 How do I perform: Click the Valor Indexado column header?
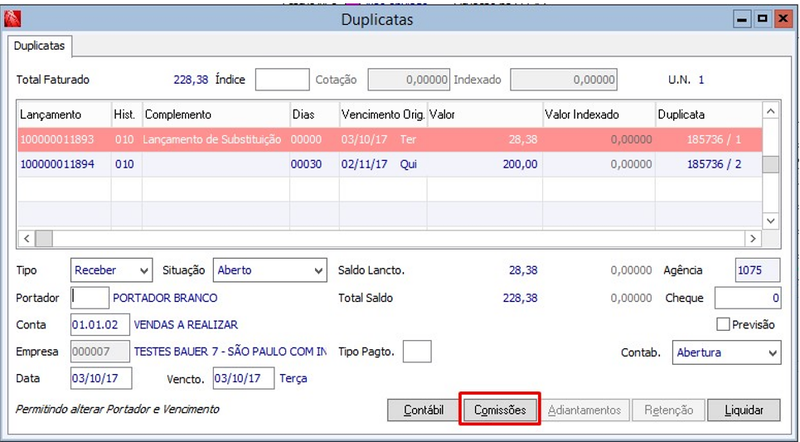coord(598,114)
